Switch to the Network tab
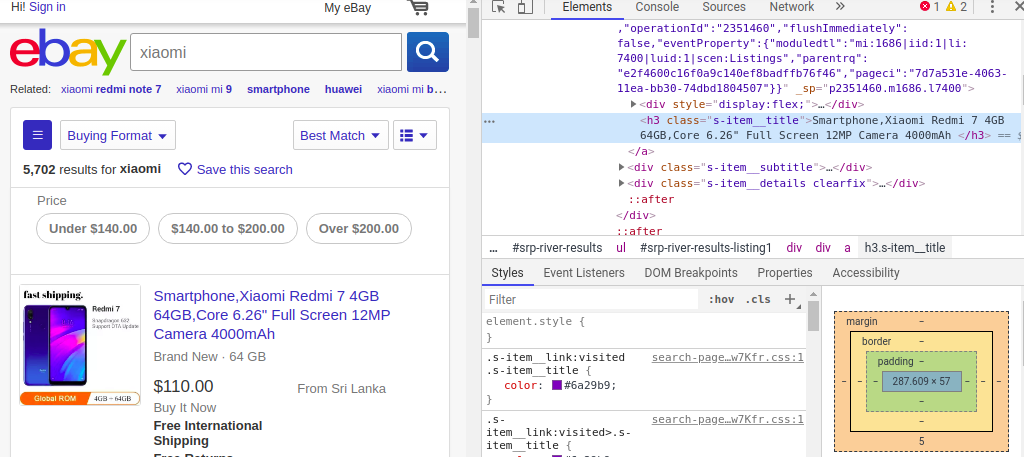The image size is (1024, 457). tap(792, 7)
